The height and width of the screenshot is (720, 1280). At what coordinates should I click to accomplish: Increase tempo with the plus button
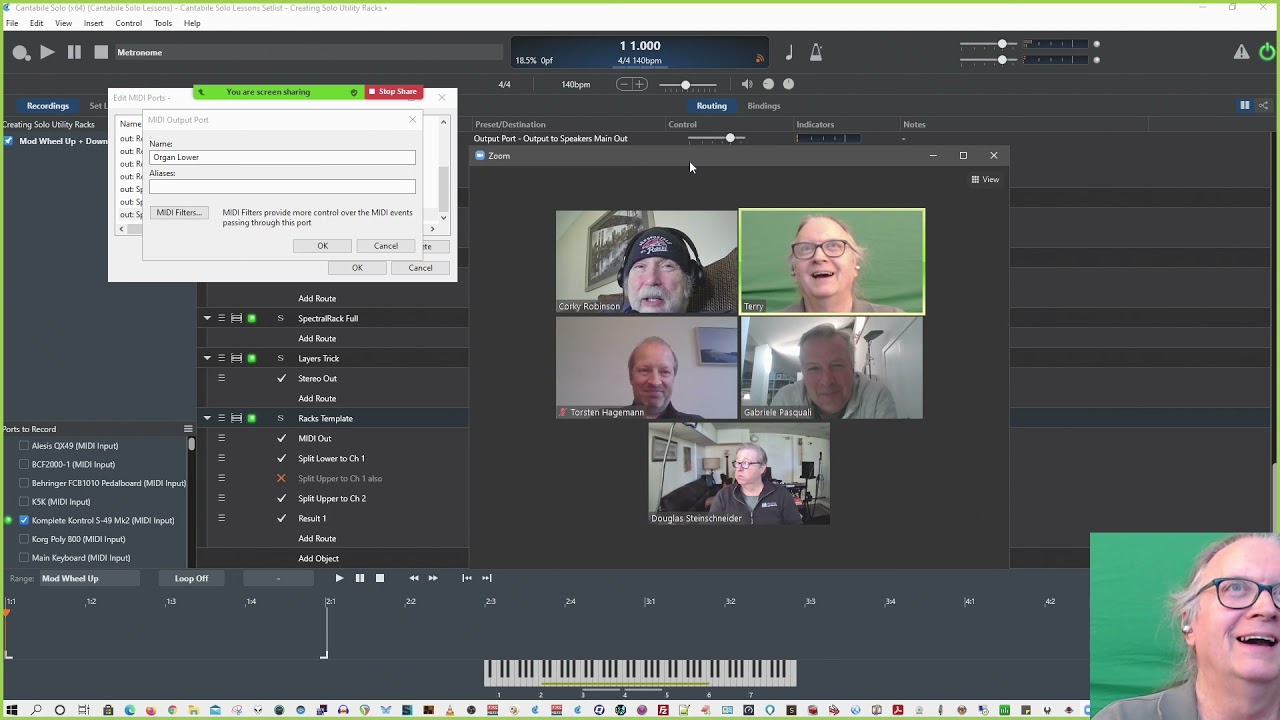(x=640, y=85)
